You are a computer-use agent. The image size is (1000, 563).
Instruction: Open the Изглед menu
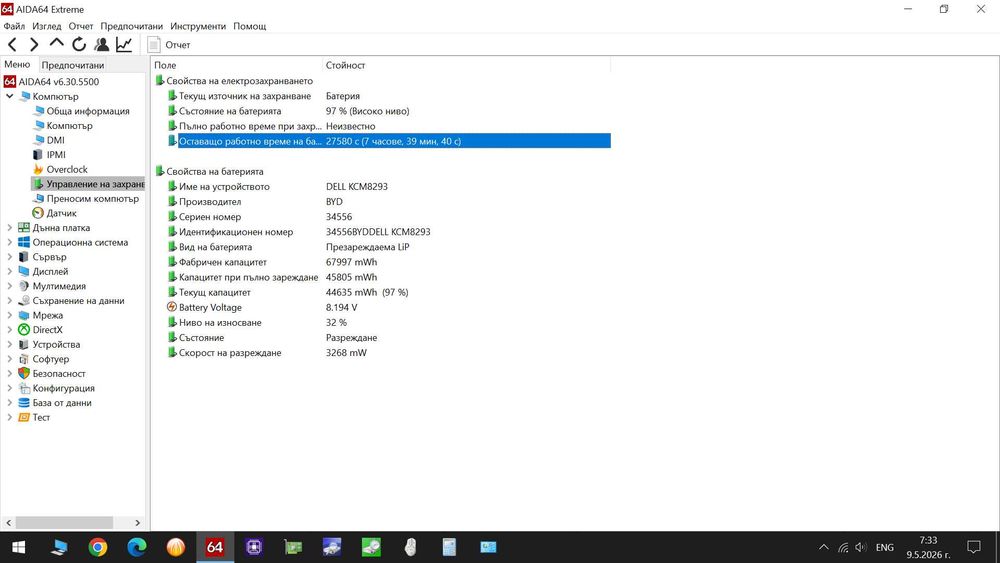[47, 26]
